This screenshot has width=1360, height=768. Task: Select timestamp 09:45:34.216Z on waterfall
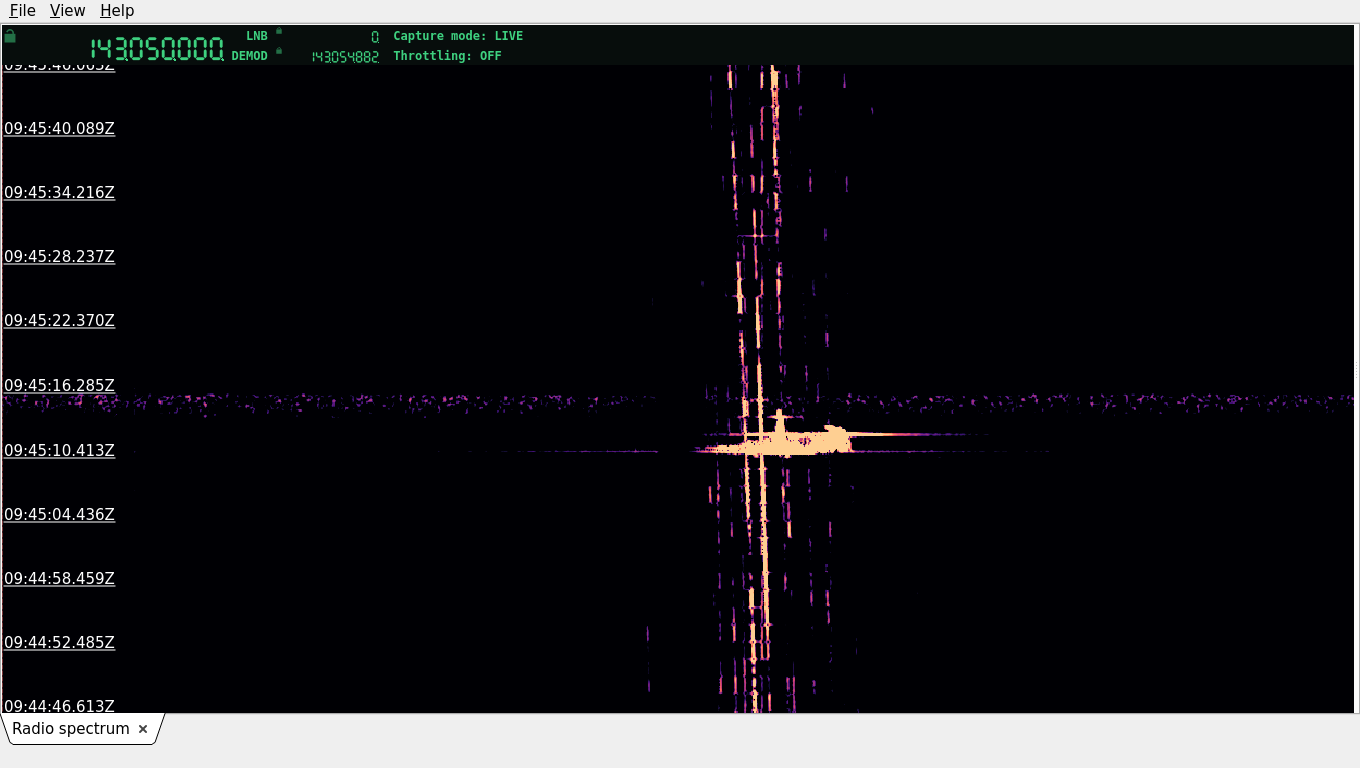[60, 193]
